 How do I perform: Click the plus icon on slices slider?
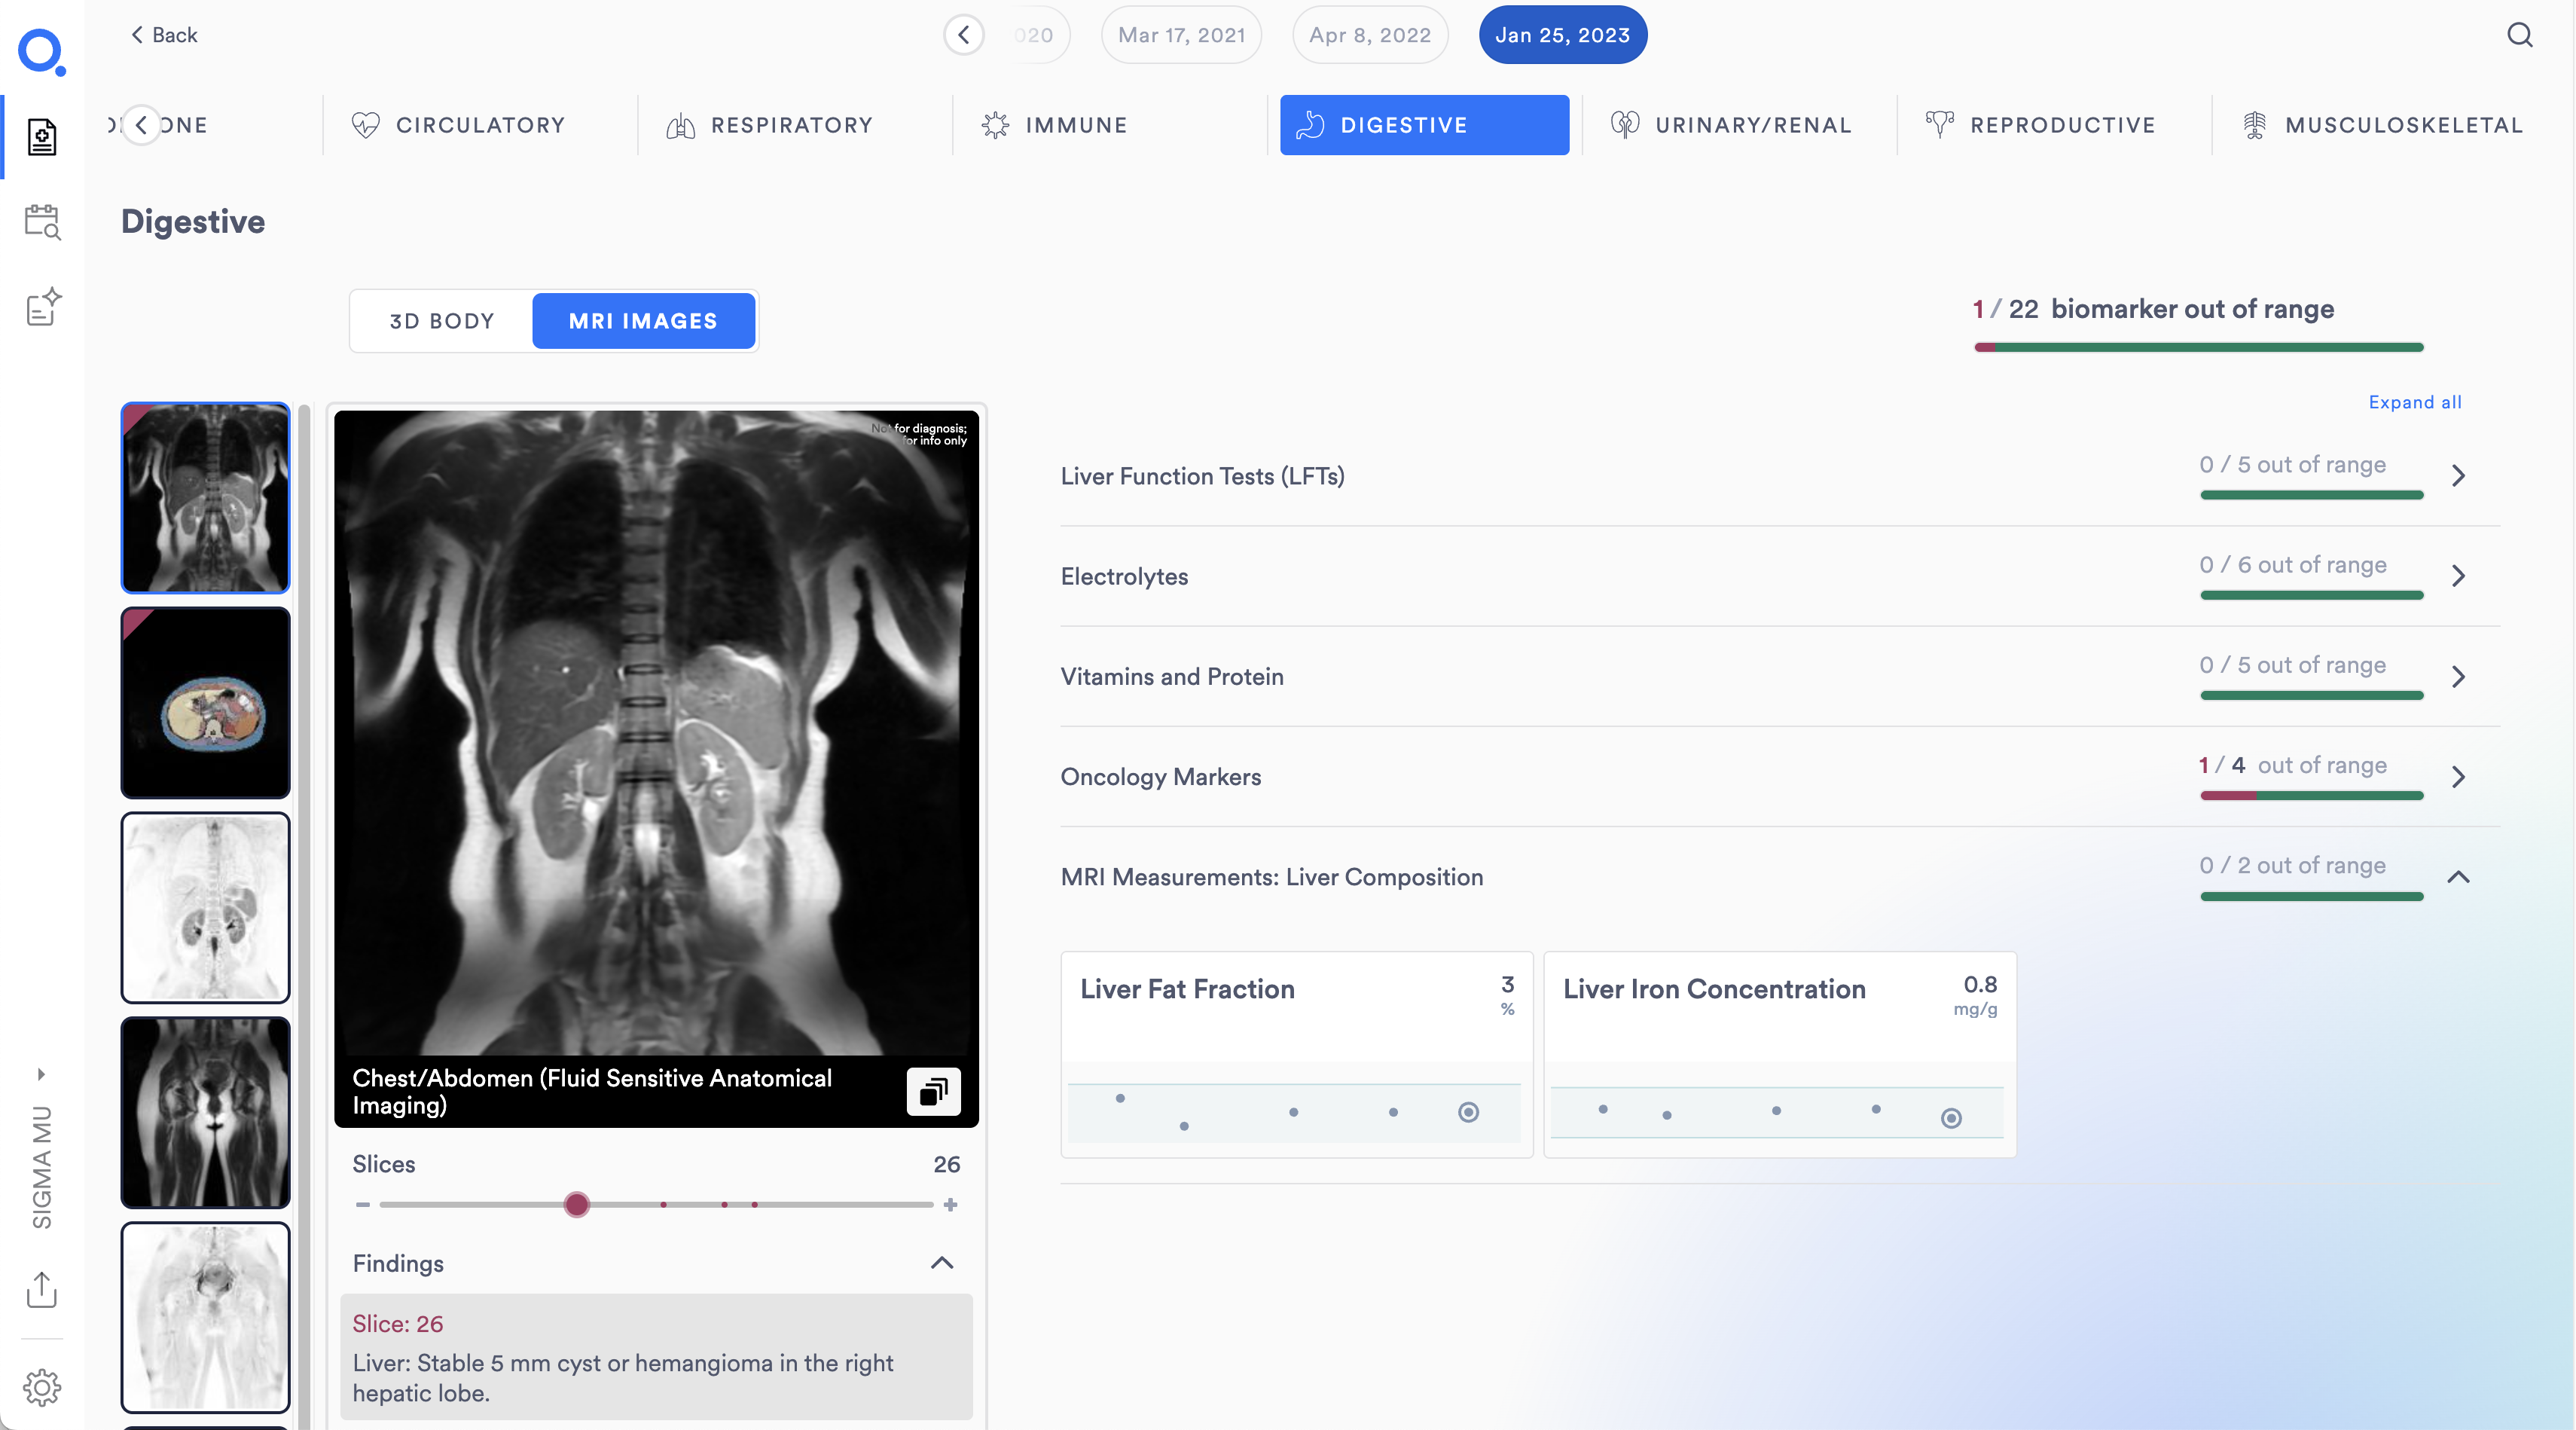click(951, 1205)
